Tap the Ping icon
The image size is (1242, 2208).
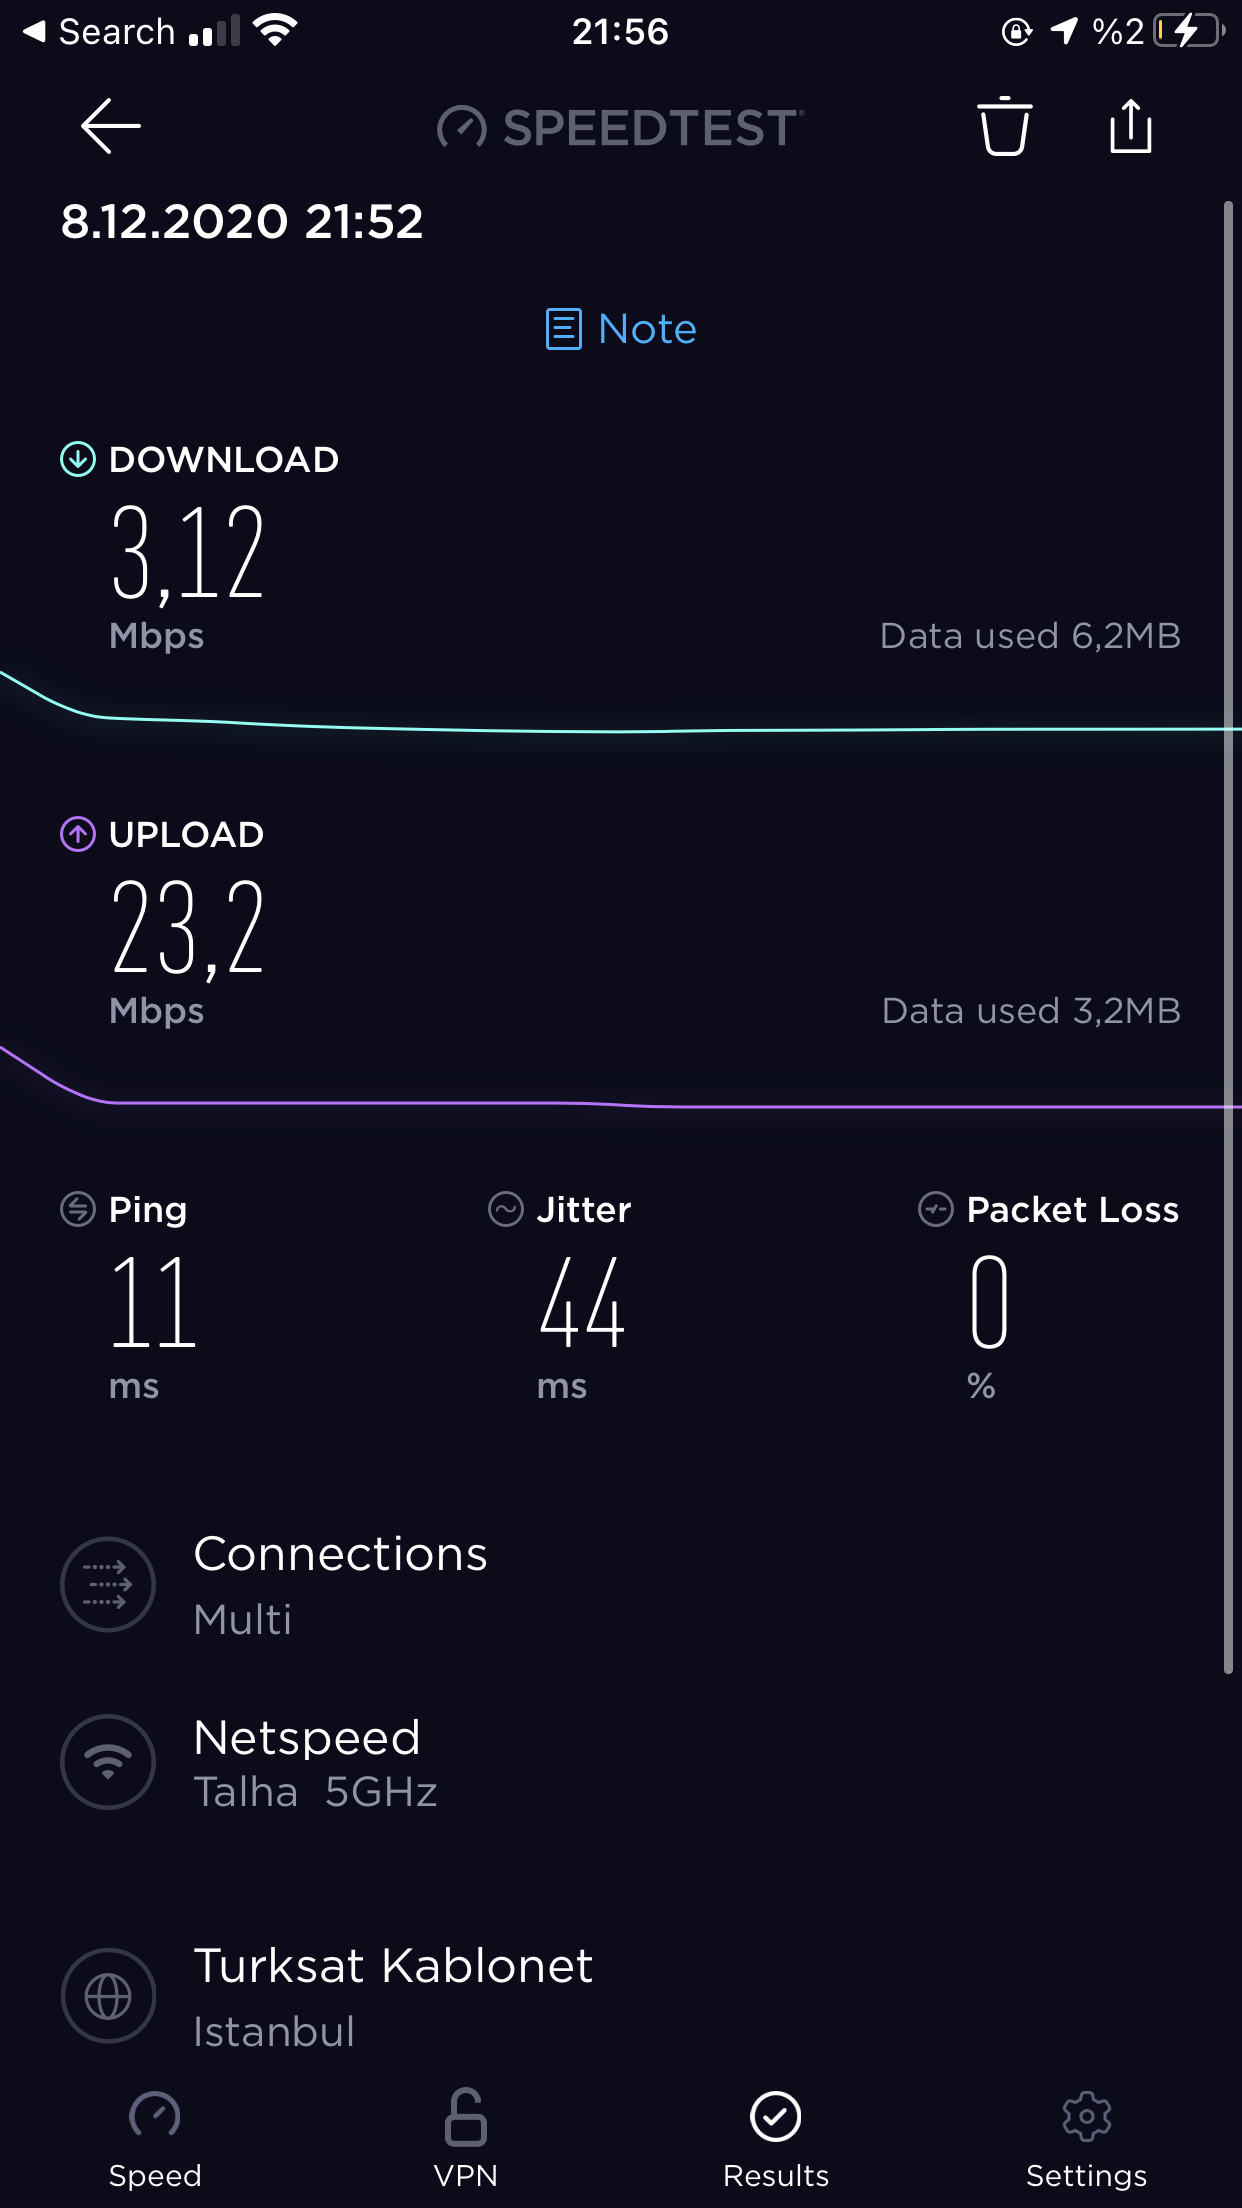point(78,1209)
